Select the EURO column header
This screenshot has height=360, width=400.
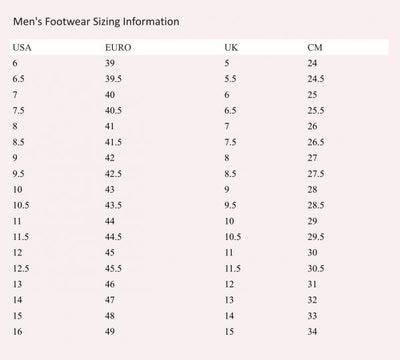point(118,48)
